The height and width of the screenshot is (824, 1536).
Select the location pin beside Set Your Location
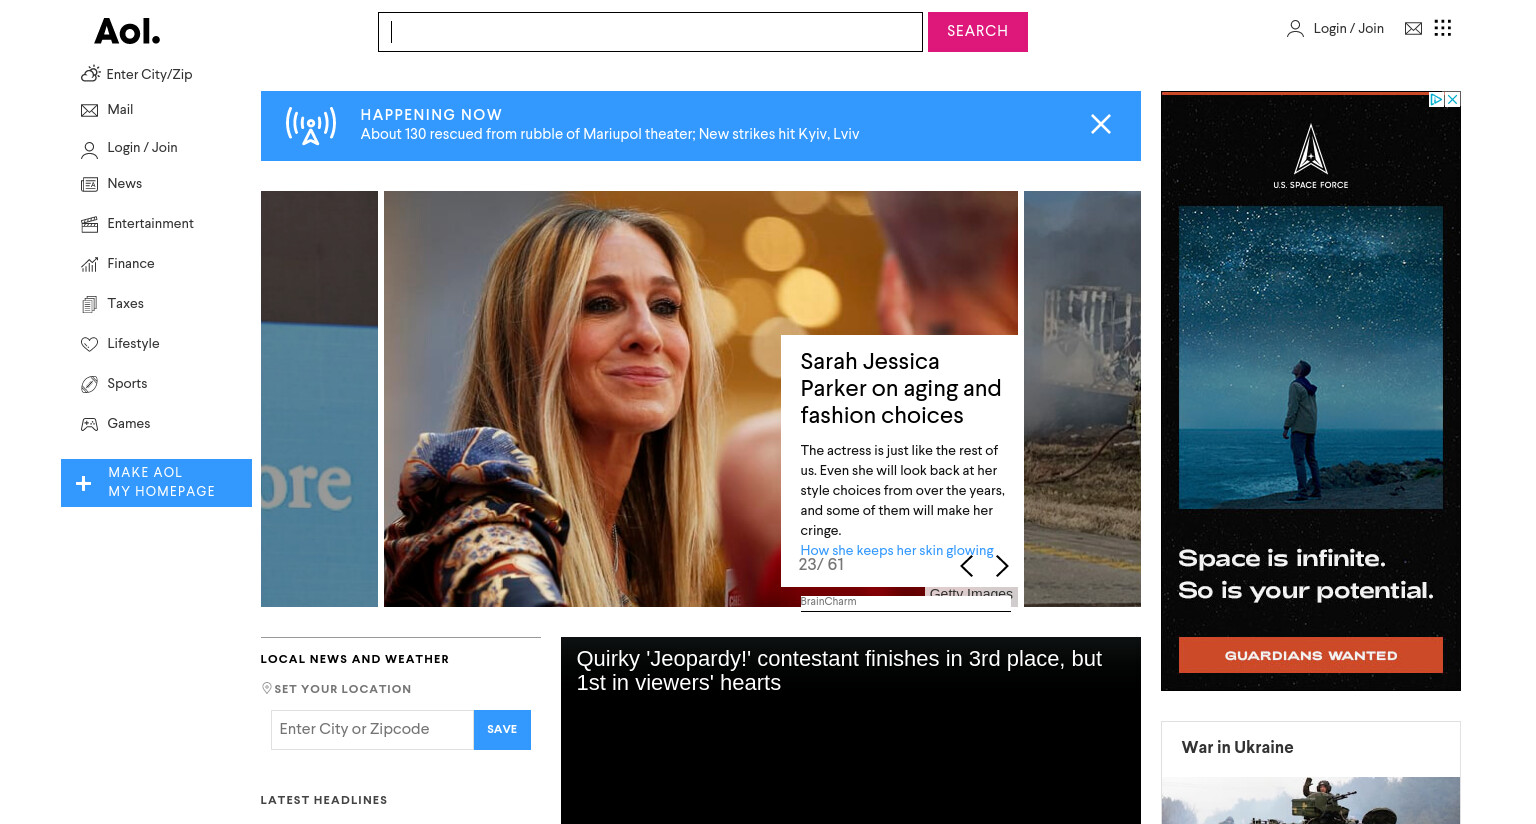pyautogui.click(x=267, y=688)
